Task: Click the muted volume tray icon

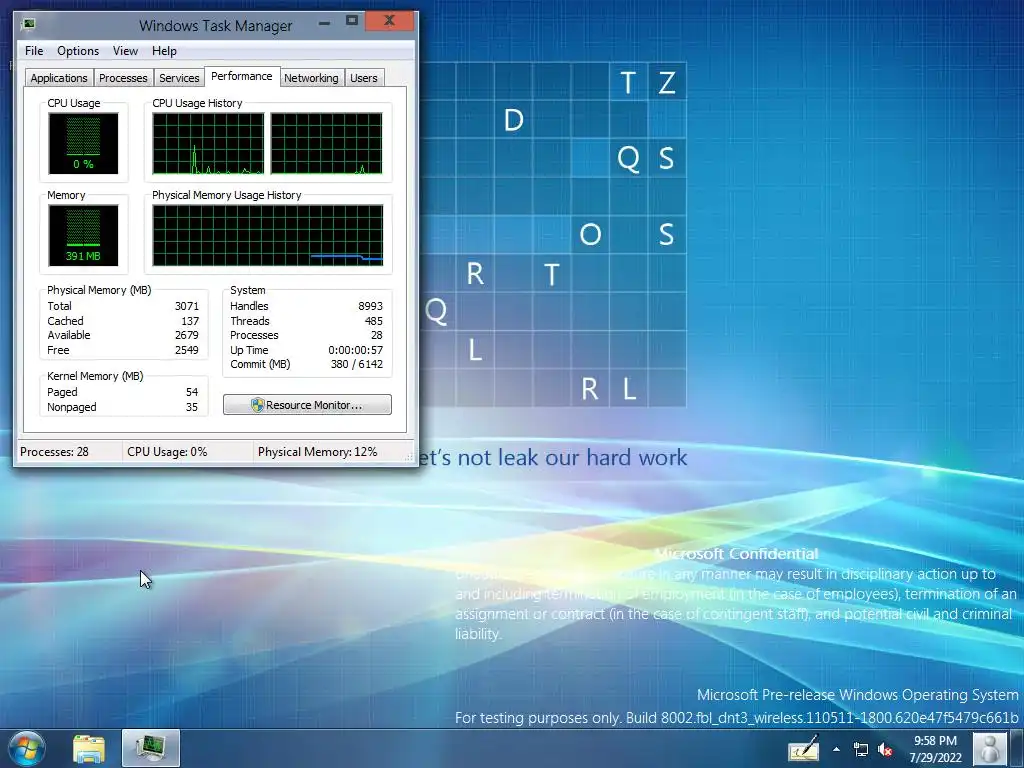Action: point(886,750)
